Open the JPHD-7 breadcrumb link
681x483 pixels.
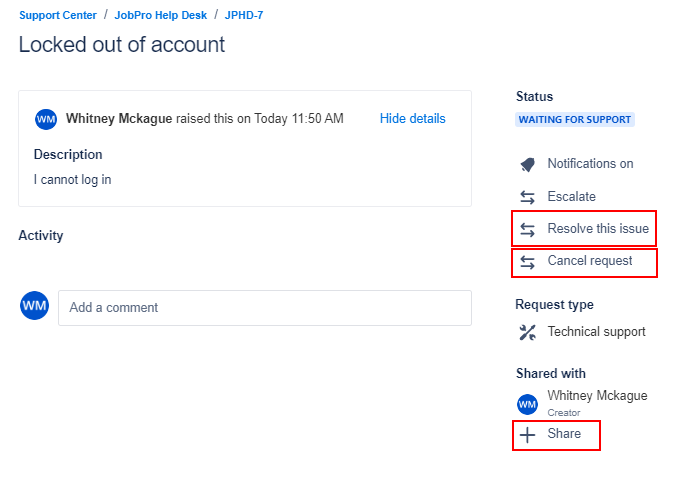tap(244, 15)
